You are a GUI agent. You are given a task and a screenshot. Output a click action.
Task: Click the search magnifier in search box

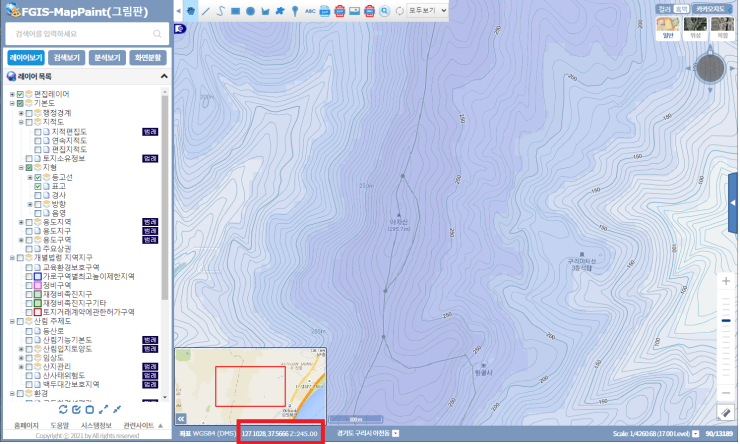[x=157, y=34]
